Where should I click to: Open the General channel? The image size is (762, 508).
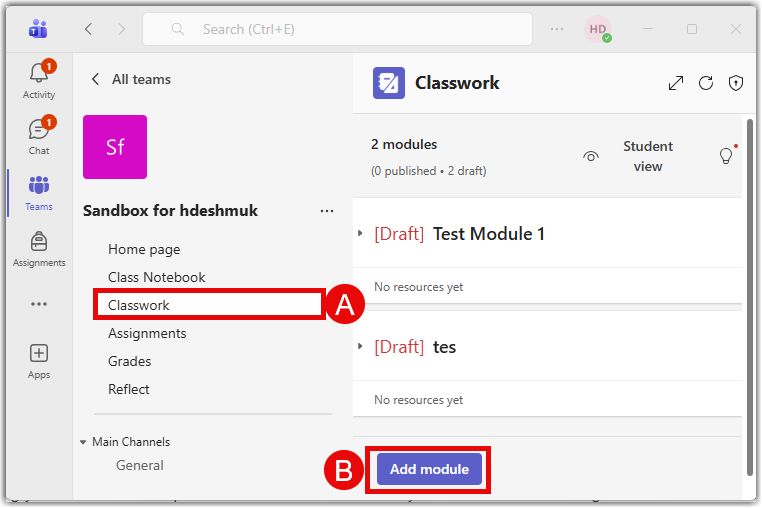(139, 465)
